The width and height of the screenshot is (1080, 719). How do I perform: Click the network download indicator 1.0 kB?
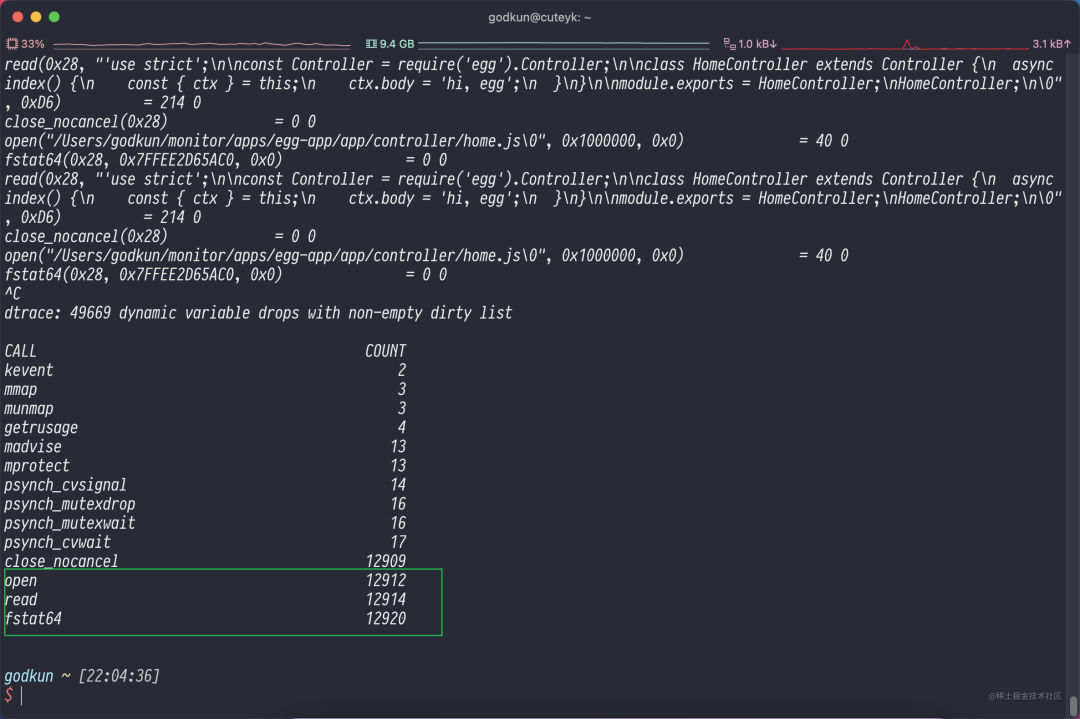click(x=758, y=43)
